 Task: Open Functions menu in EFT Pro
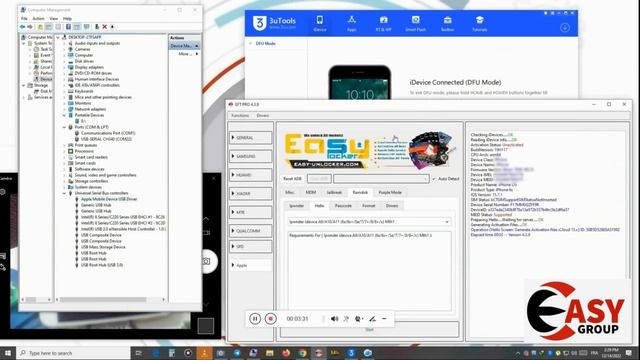click(240, 116)
